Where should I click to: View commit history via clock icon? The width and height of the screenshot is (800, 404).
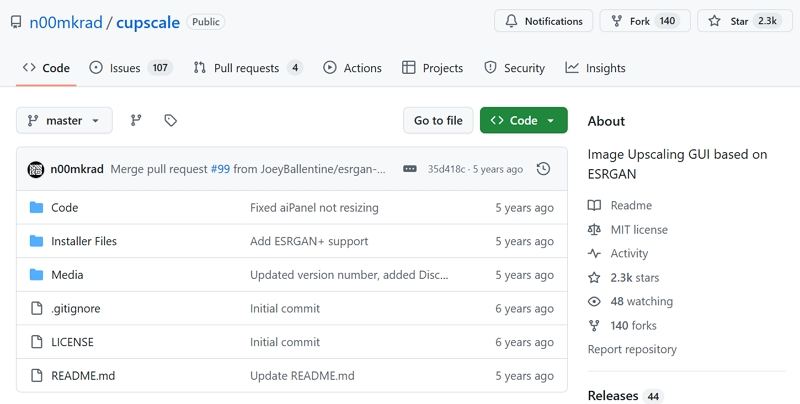coord(543,169)
